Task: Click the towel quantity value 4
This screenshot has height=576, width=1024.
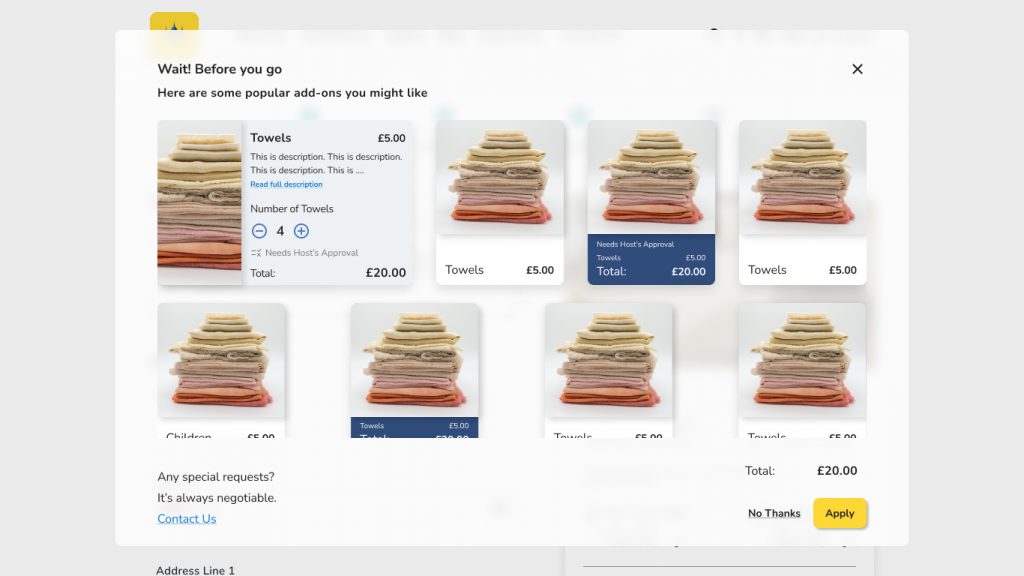Action: (280, 231)
